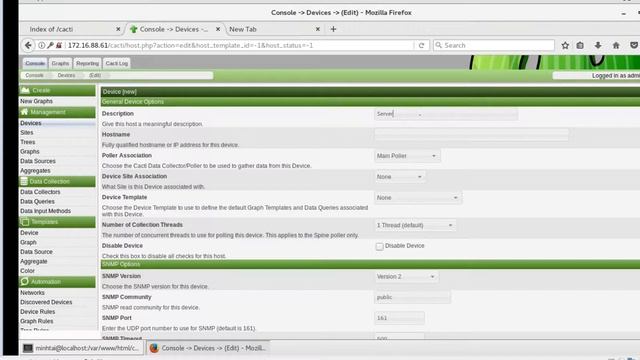Open Discovered Devices in sidebar

point(46,302)
